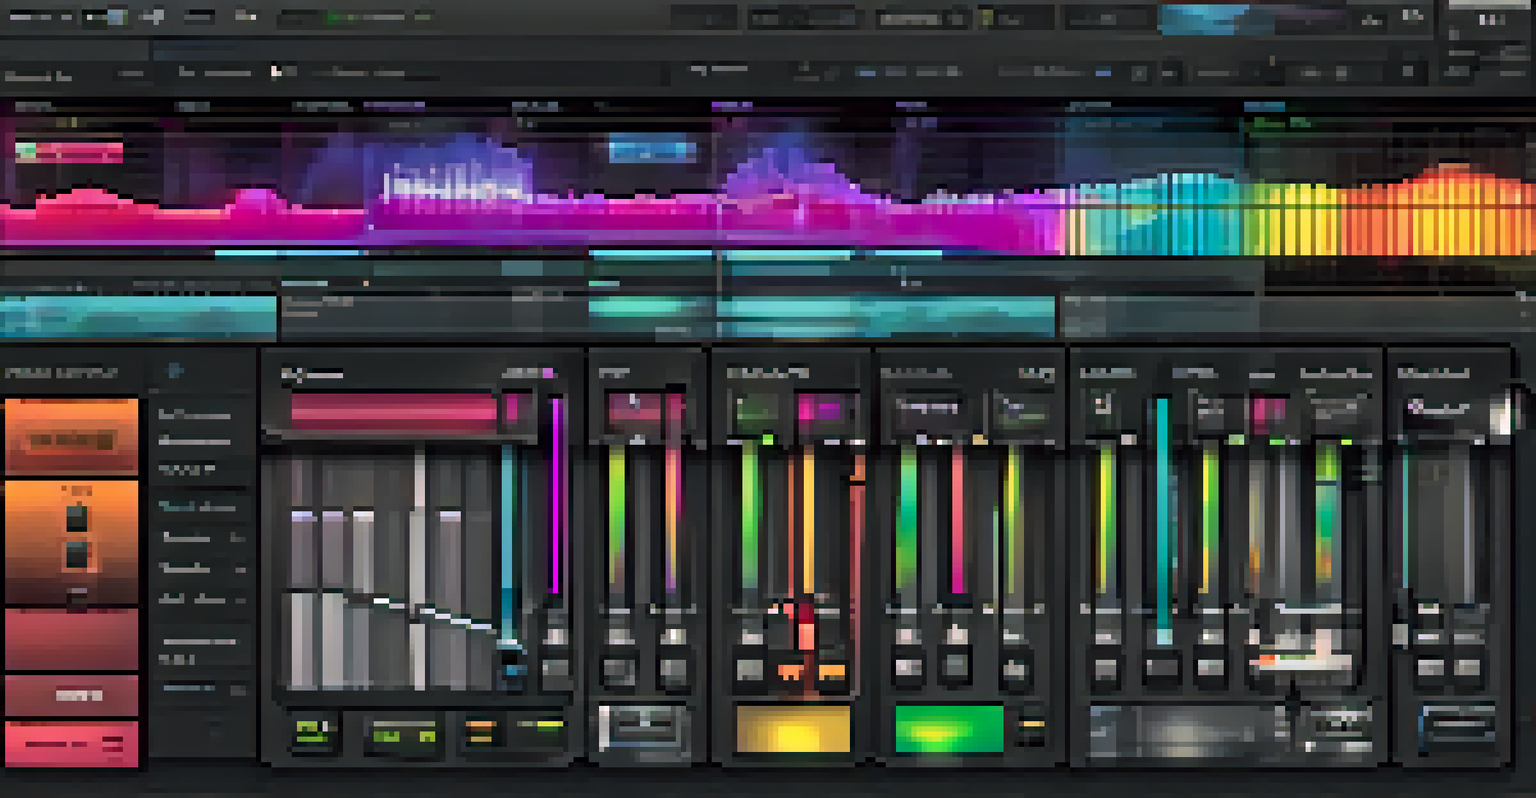Click the yellow glowing pad below the mixer
Image resolution: width=1536 pixels, height=798 pixels.
pos(793,728)
